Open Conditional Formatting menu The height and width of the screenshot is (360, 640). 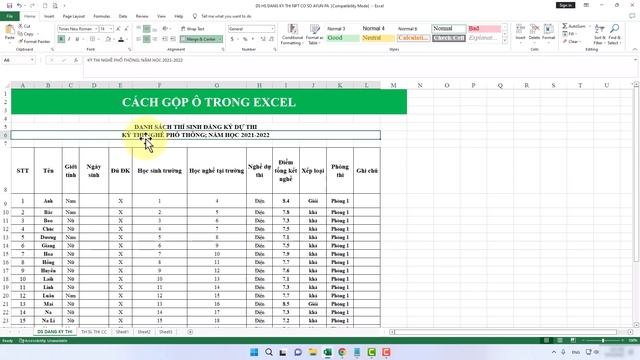[292, 34]
